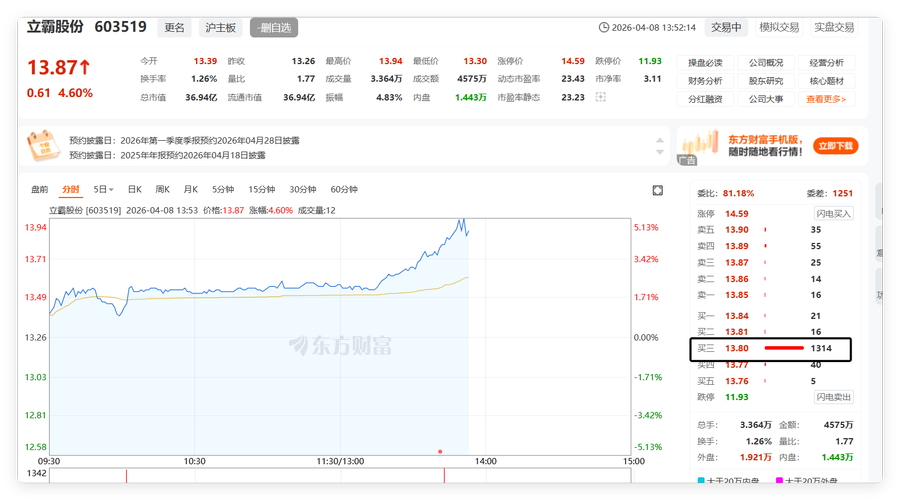
Task: Open the 经营分析 link
Action: [x=827, y=63]
